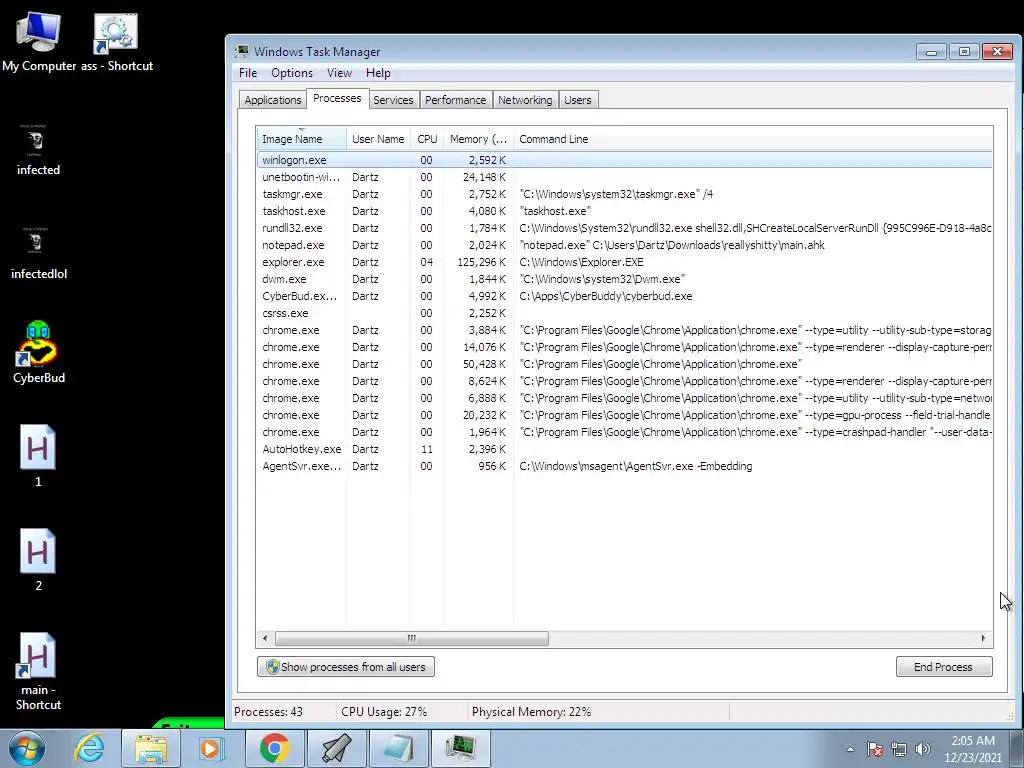Click the horizontal scrollbar right arrow
The width and height of the screenshot is (1024, 768).
[984, 638]
